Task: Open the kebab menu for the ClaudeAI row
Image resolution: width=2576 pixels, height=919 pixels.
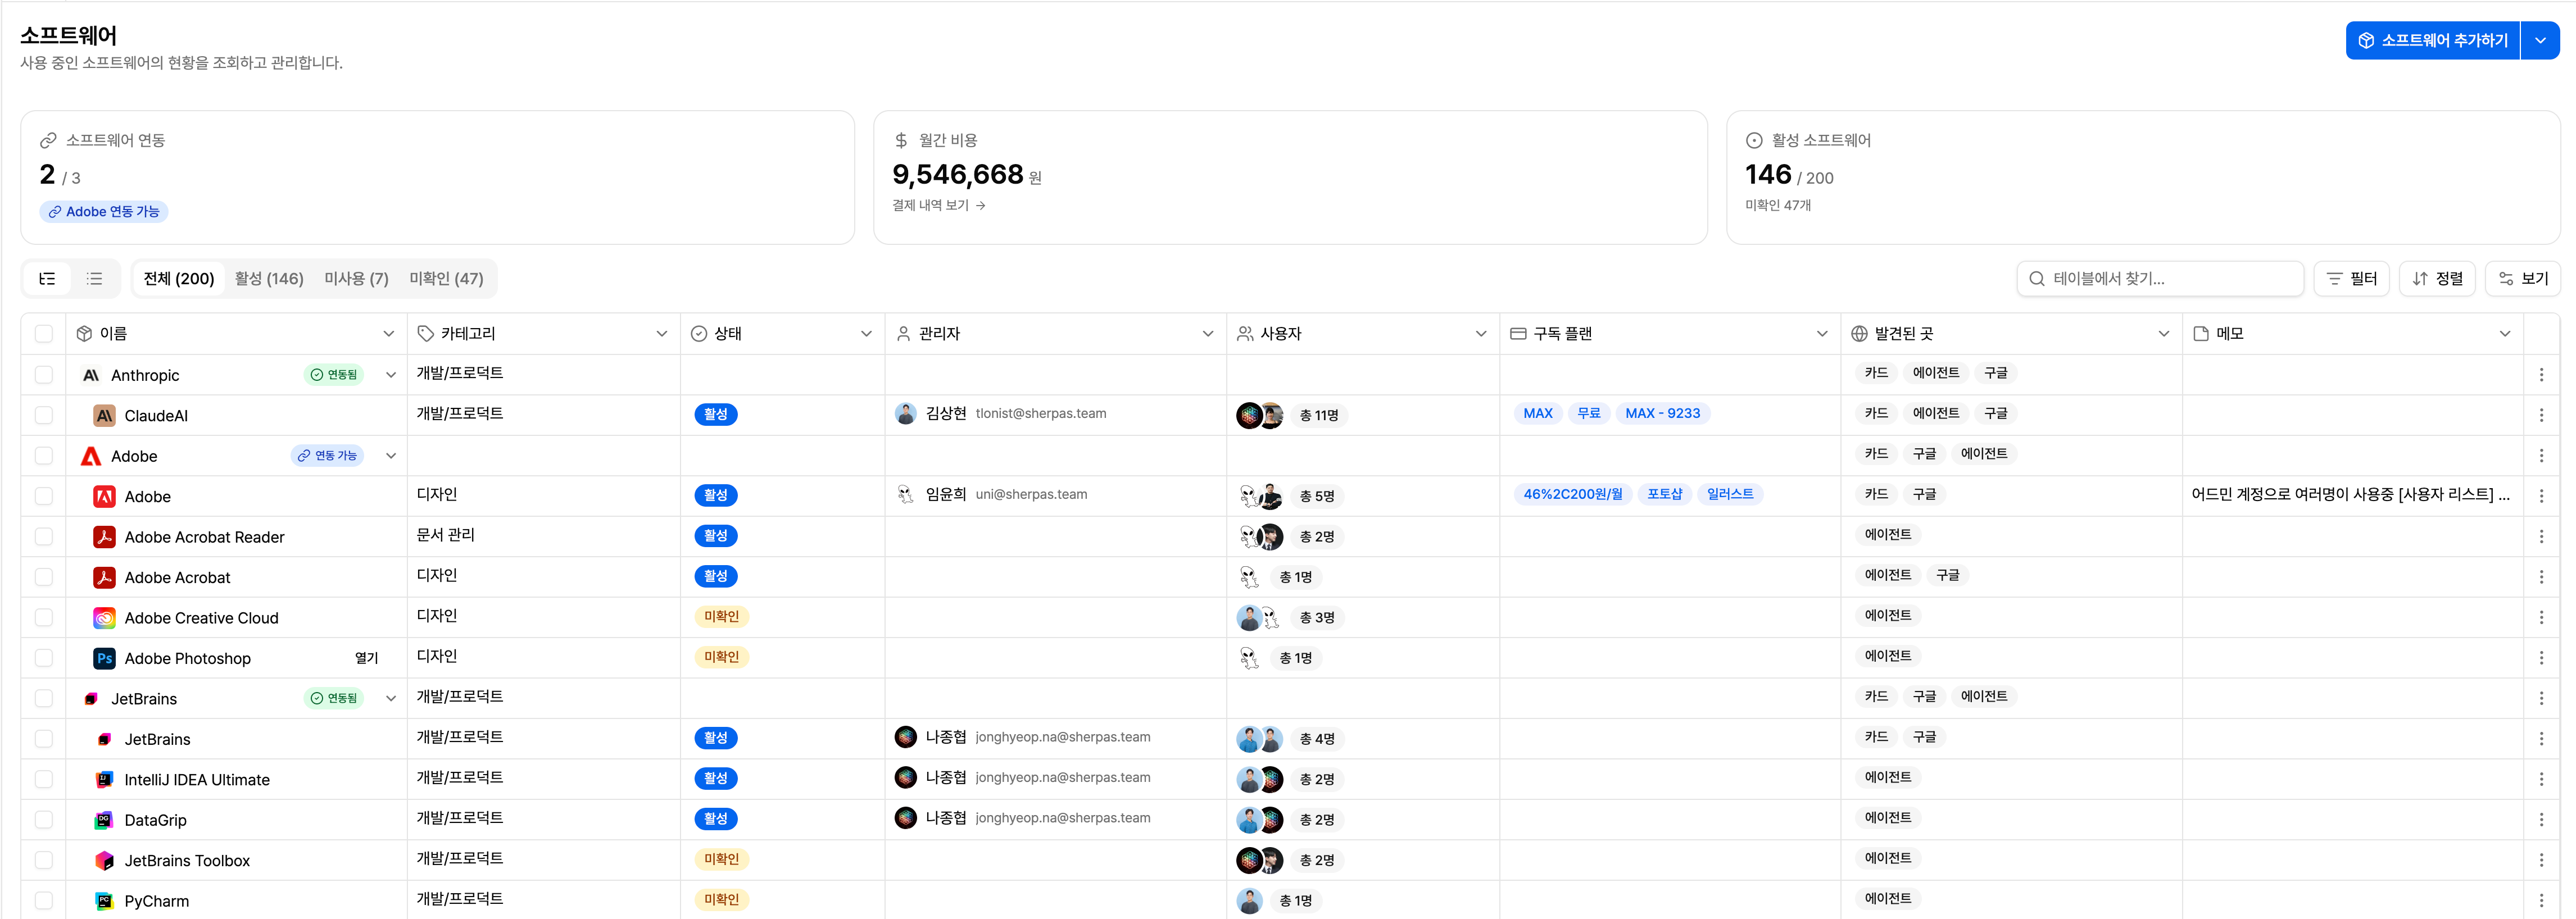Action: tap(2541, 415)
